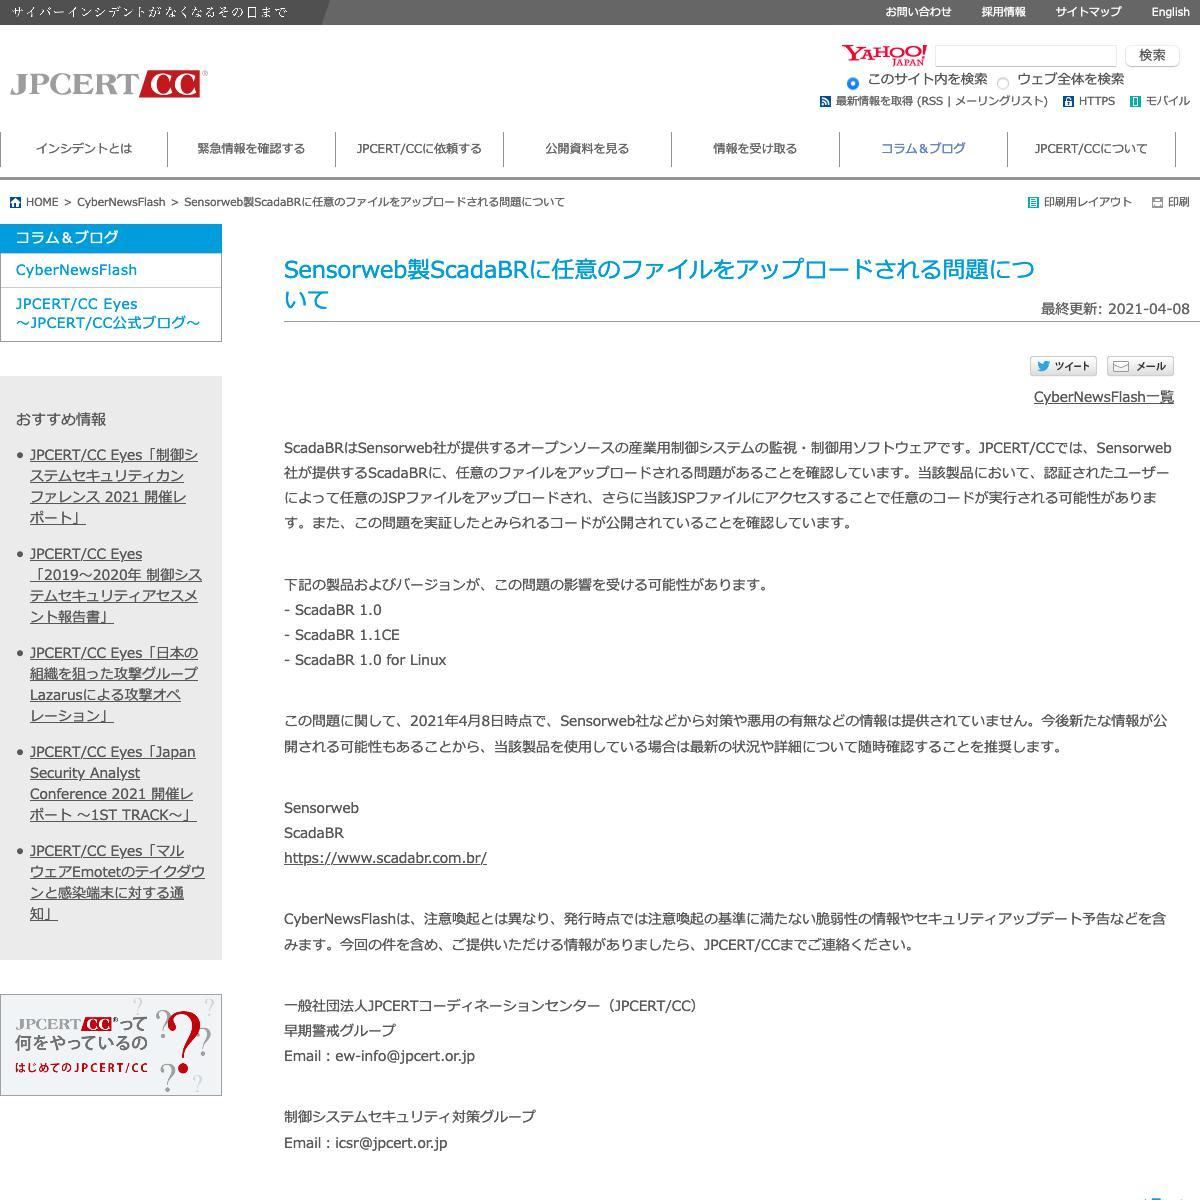
Task: Click 'ScadaBR 1.1CE' list entry
Action: (341, 635)
